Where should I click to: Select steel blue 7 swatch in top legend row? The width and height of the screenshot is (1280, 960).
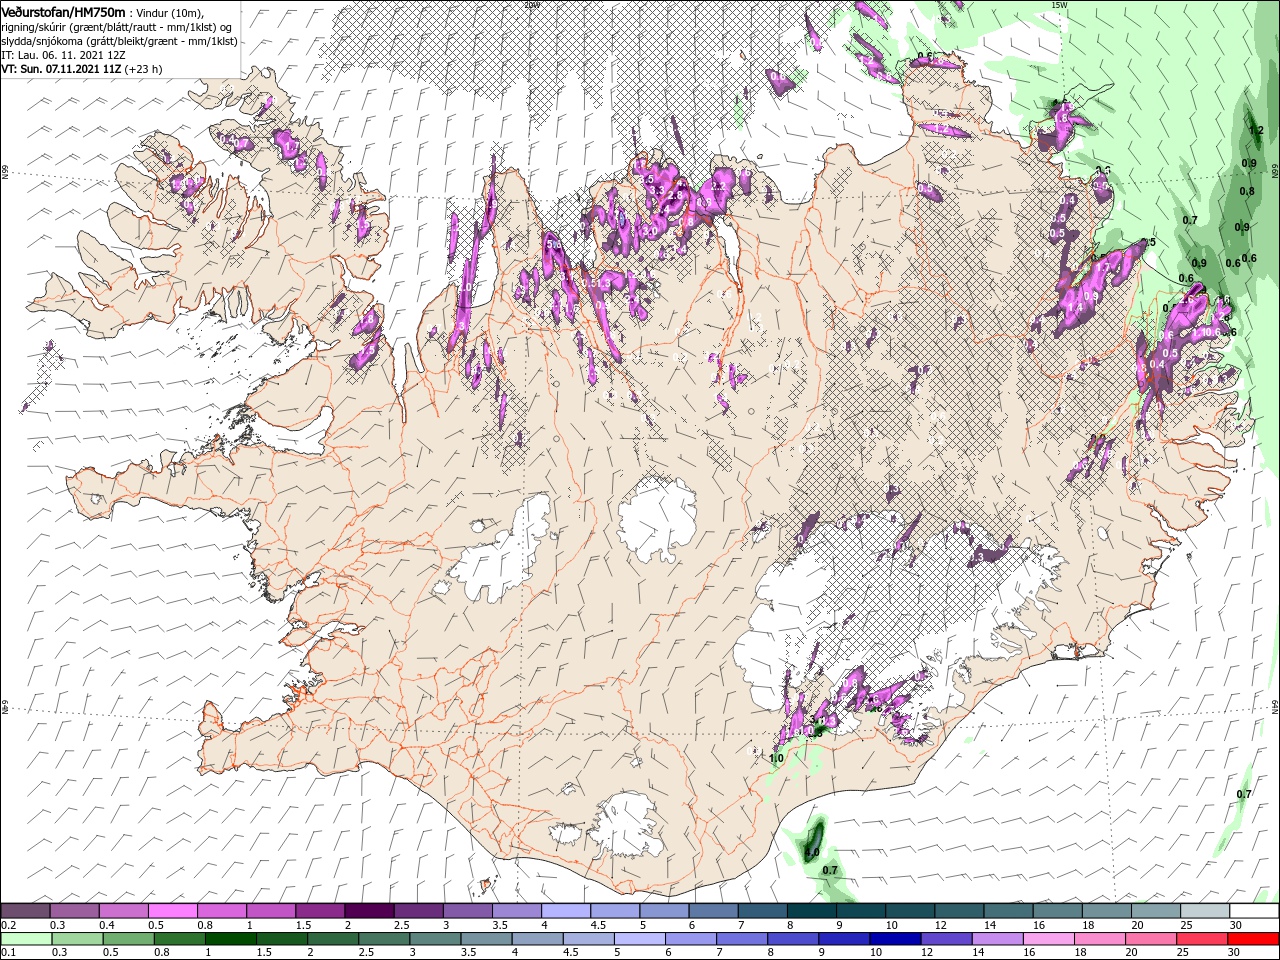(761, 911)
